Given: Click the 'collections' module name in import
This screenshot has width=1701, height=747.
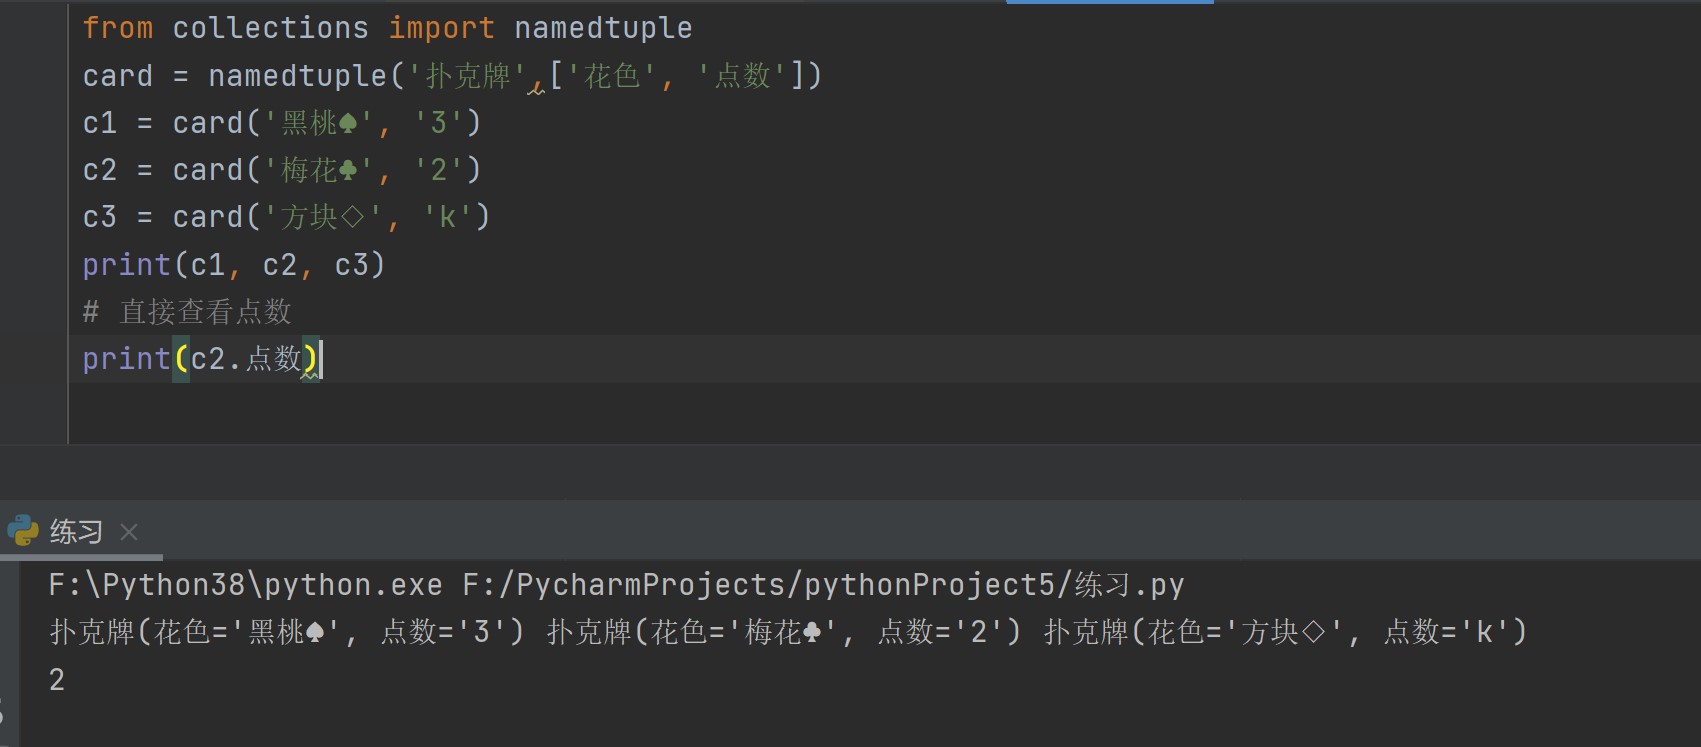Looking at the screenshot, I should pyautogui.click(x=270, y=28).
